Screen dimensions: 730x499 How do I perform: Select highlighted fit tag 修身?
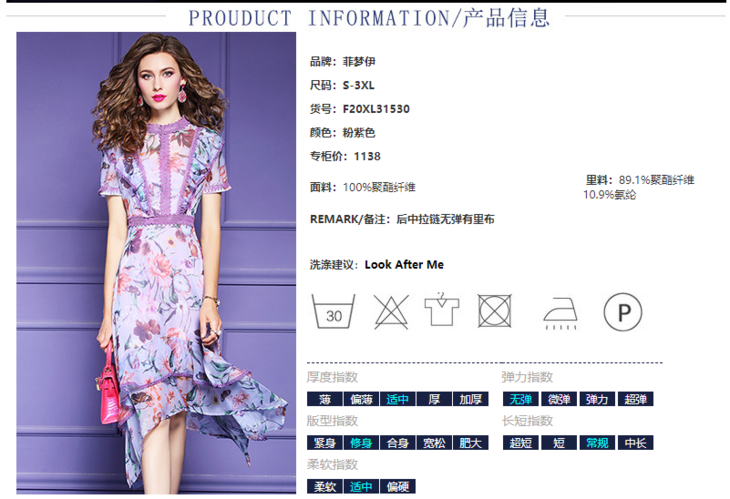(361, 443)
